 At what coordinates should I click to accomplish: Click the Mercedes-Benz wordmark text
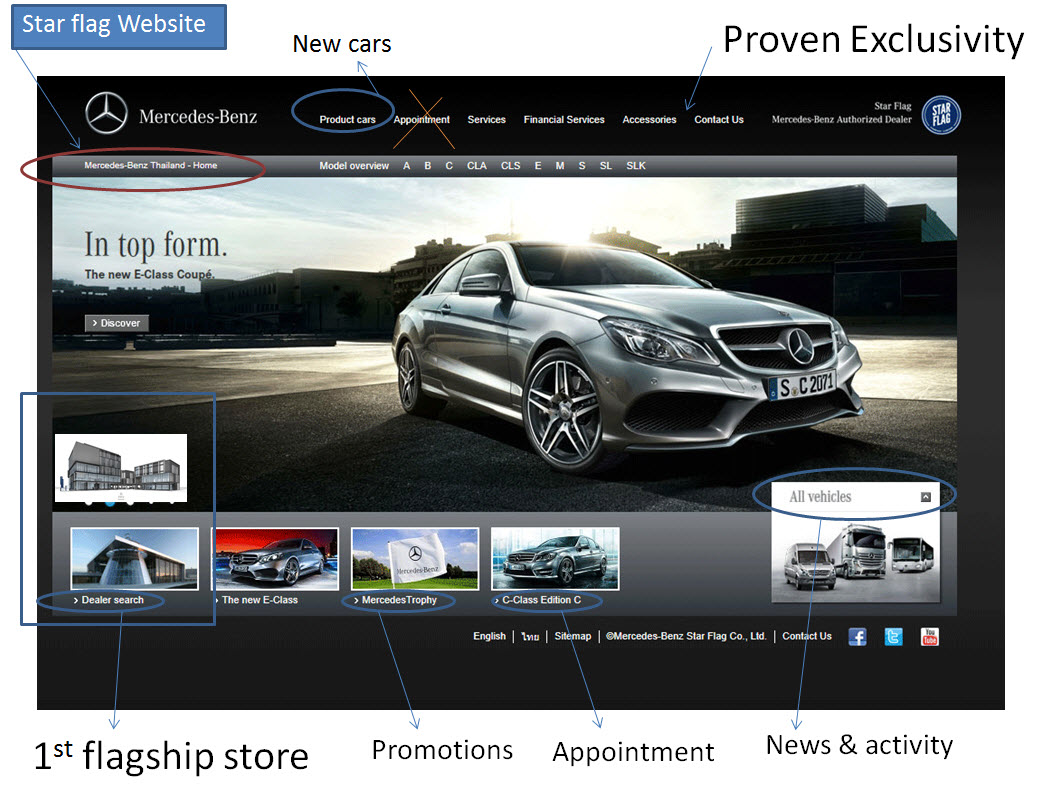(198, 117)
